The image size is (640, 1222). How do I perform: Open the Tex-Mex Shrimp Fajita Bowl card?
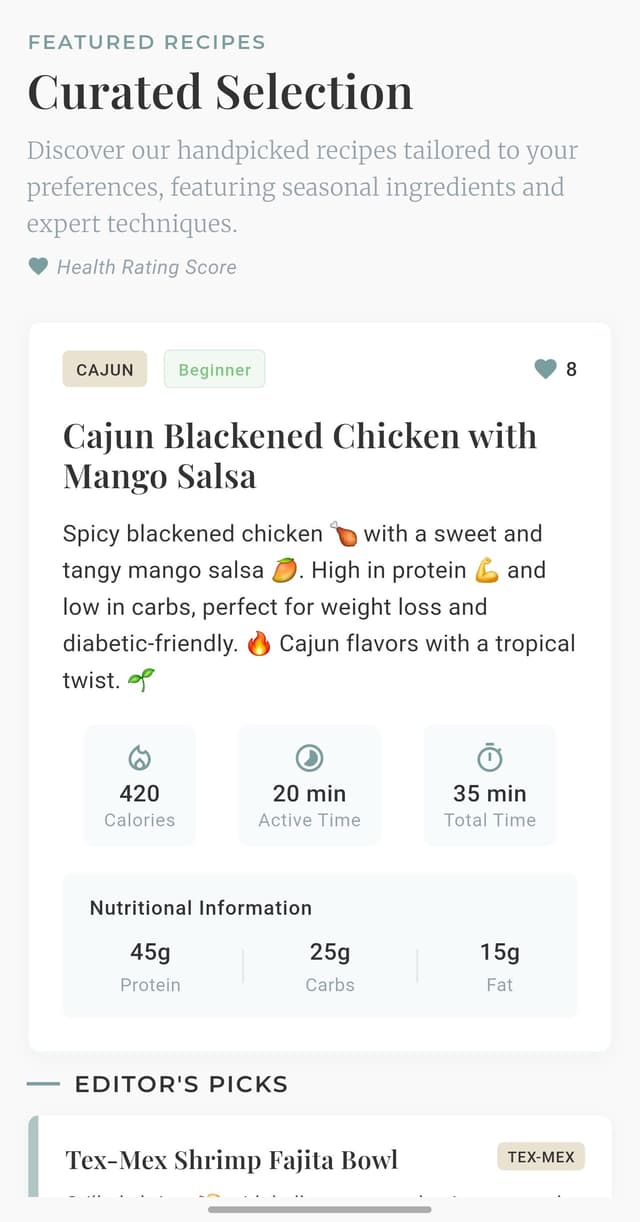click(232, 1159)
